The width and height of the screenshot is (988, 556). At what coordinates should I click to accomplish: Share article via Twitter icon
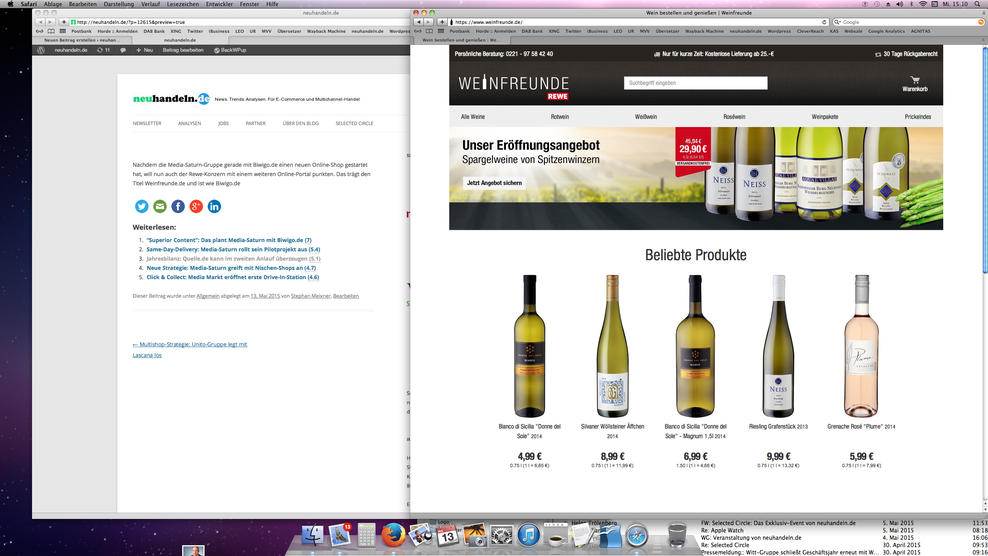pyautogui.click(x=142, y=206)
